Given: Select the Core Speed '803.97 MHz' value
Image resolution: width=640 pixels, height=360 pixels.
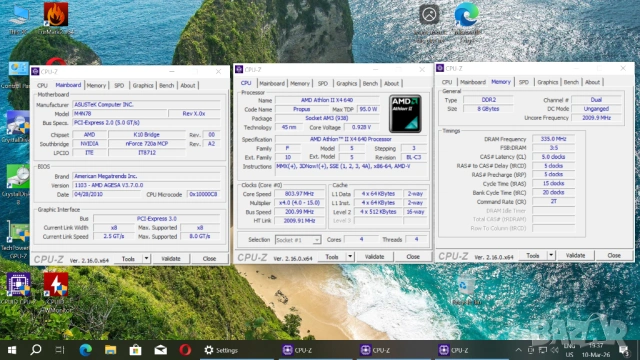Looking at the screenshot, I should click(x=299, y=194).
